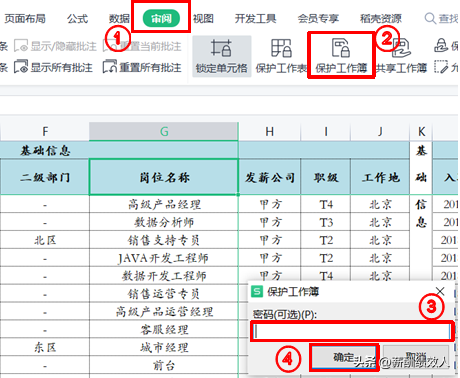This screenshot has height=378, width=460.
Task: Select the 前台 cell
Action: pyautogui.click(x=164, y=366)
